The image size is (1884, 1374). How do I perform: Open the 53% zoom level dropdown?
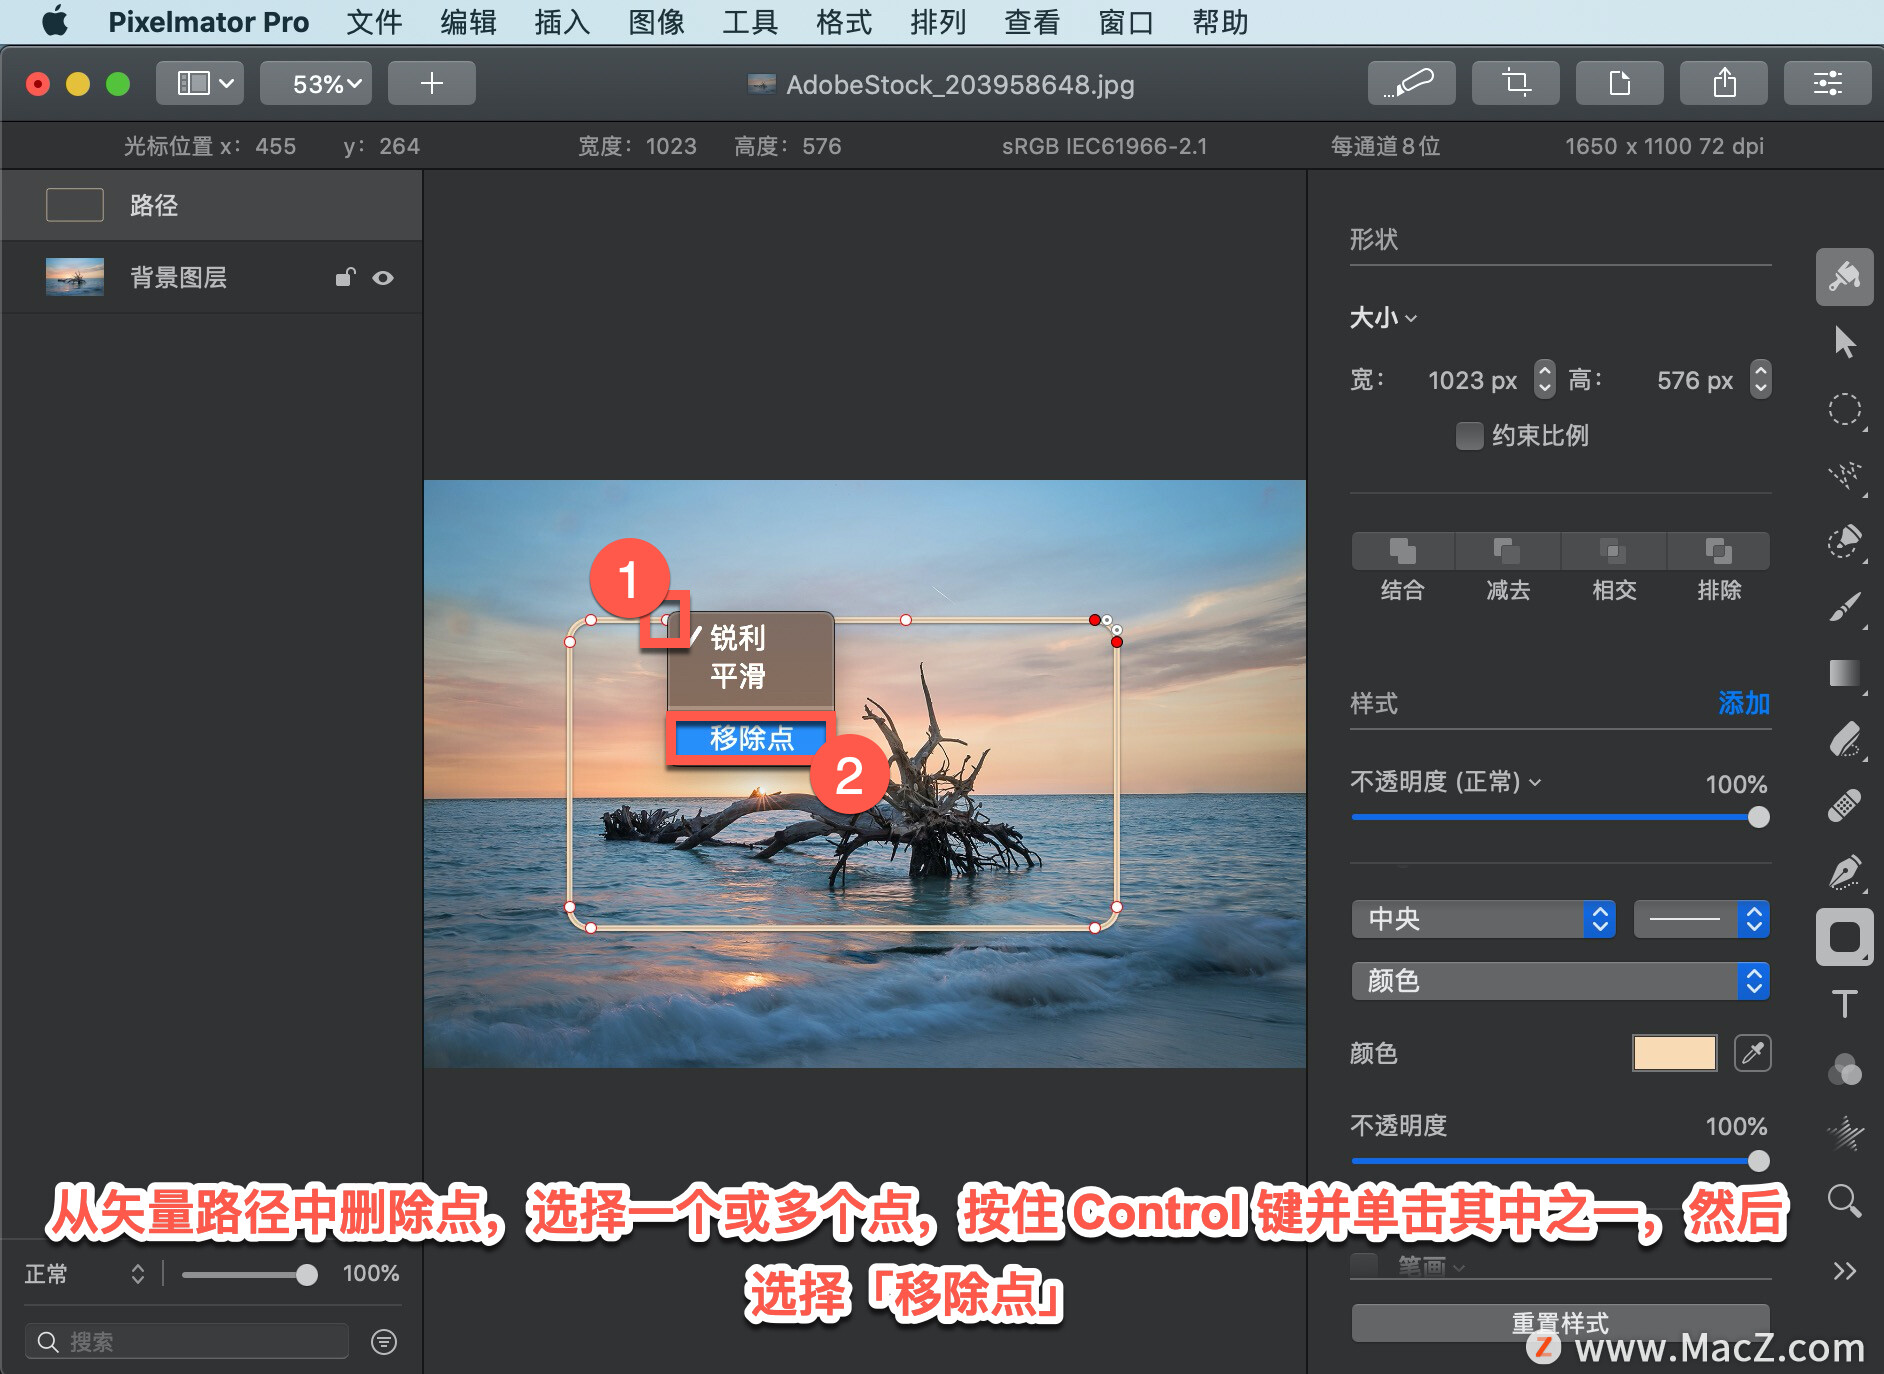(x=315, y=83)
